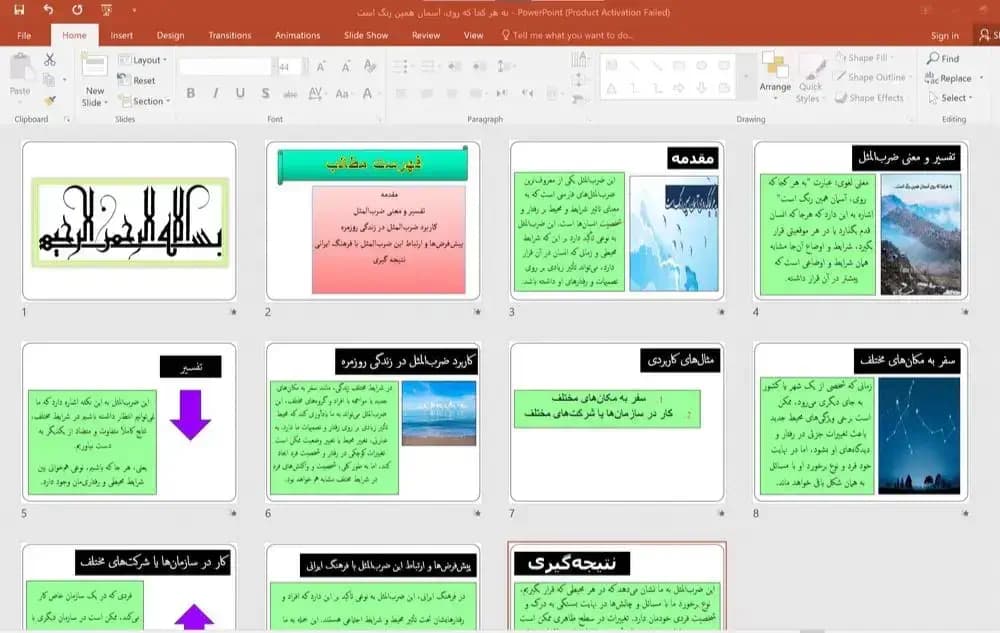This screenshot has width=1000, height=633.
Task: Apply the font color A button
Action: [x=369, y=94]
